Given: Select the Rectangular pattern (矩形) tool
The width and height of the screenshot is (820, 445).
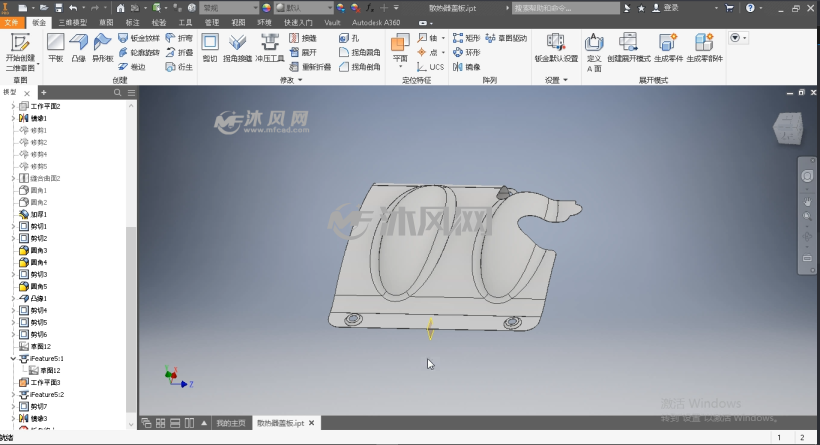Looking at the screenshot, I should pyautogui.click(x=466, y=38).
